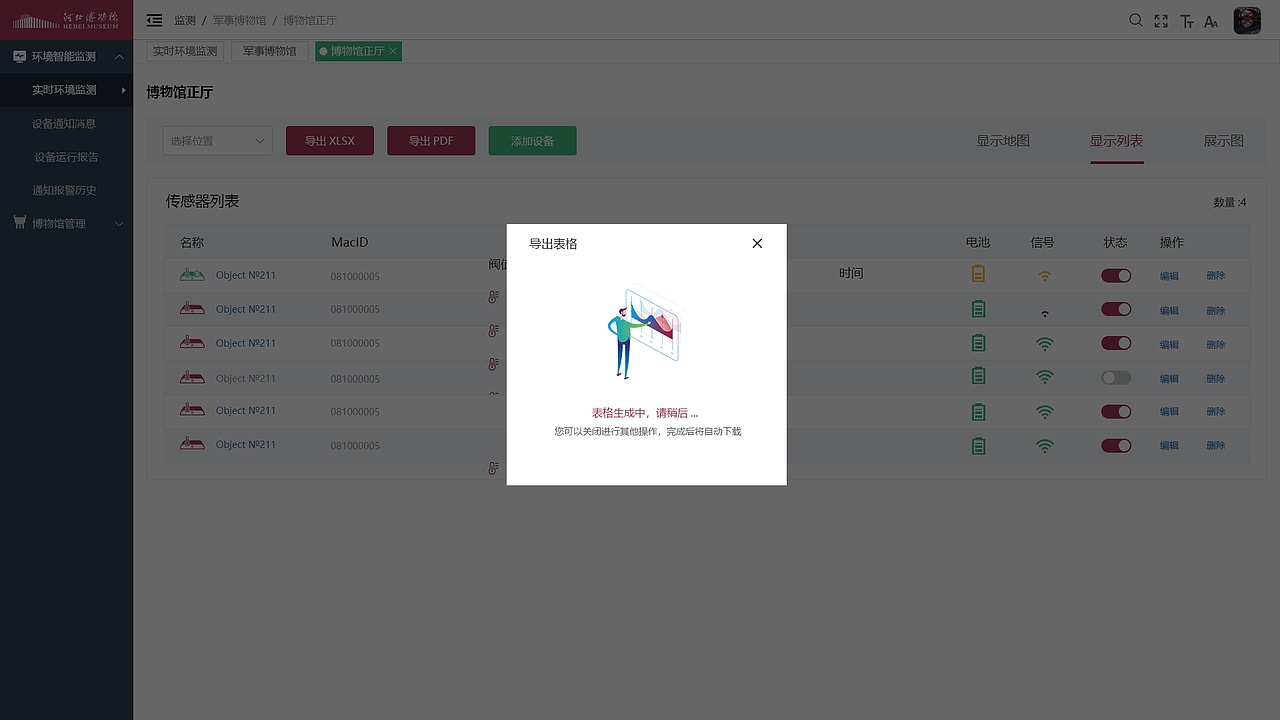1280x720 pixels.
Task: Select the 显示地图 view option
Action: 1003,141
